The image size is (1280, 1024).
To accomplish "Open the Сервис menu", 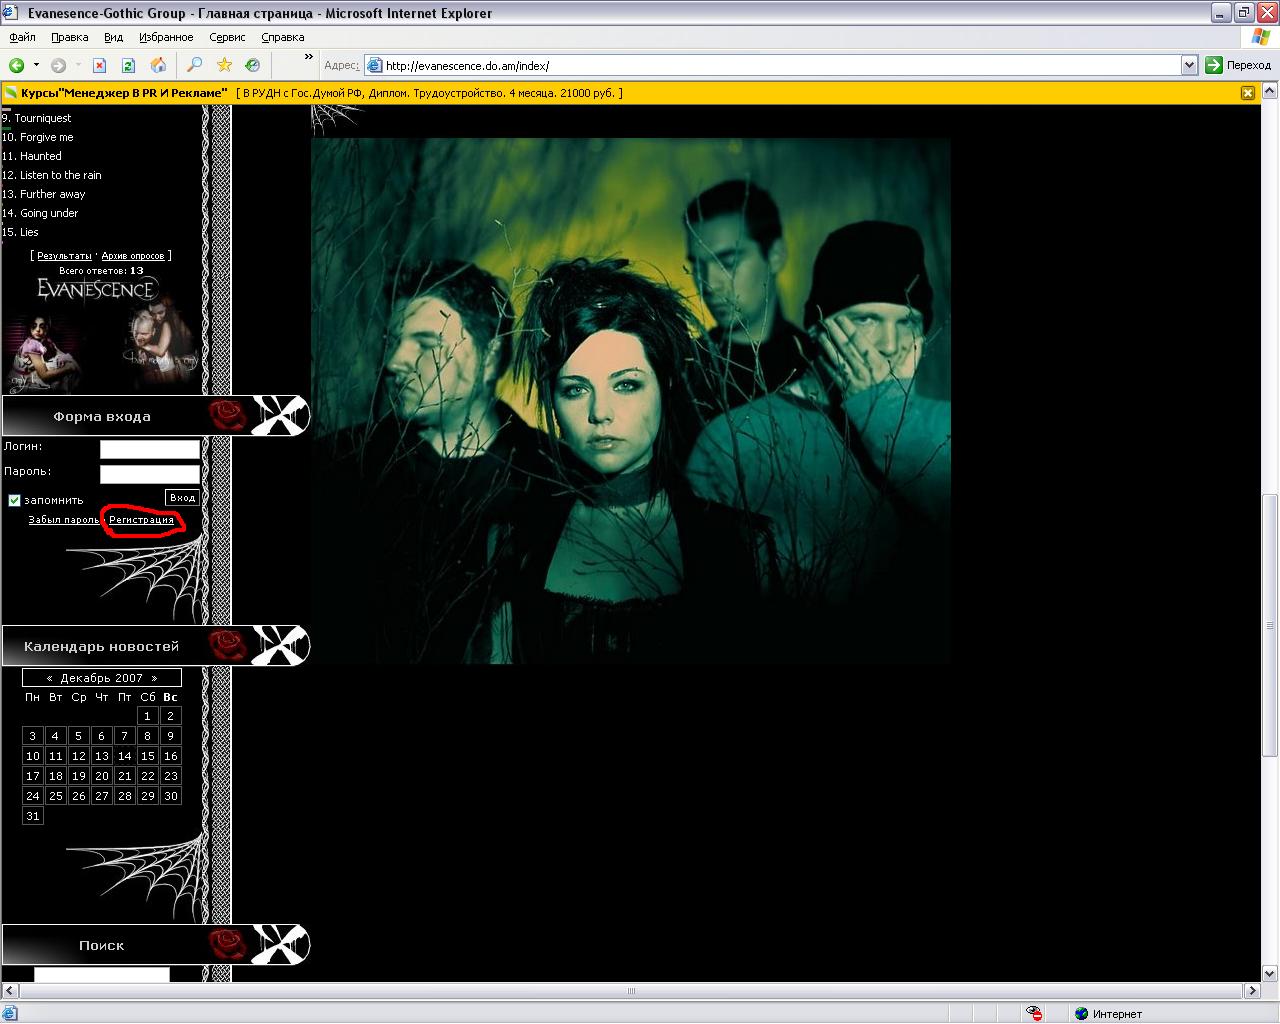I will pyautogui.click(x=227, y=37).
